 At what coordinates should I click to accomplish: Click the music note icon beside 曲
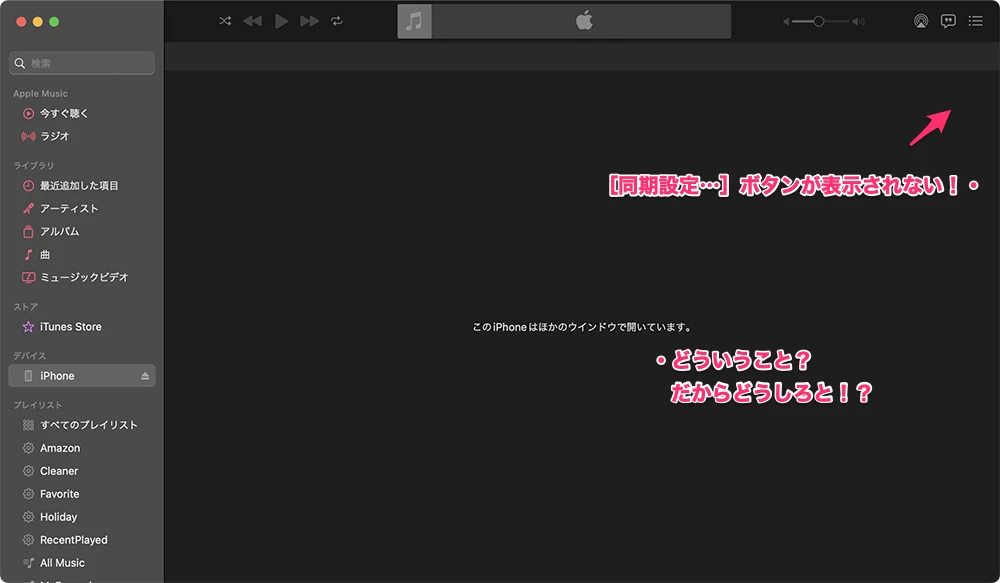pos(28,255)
